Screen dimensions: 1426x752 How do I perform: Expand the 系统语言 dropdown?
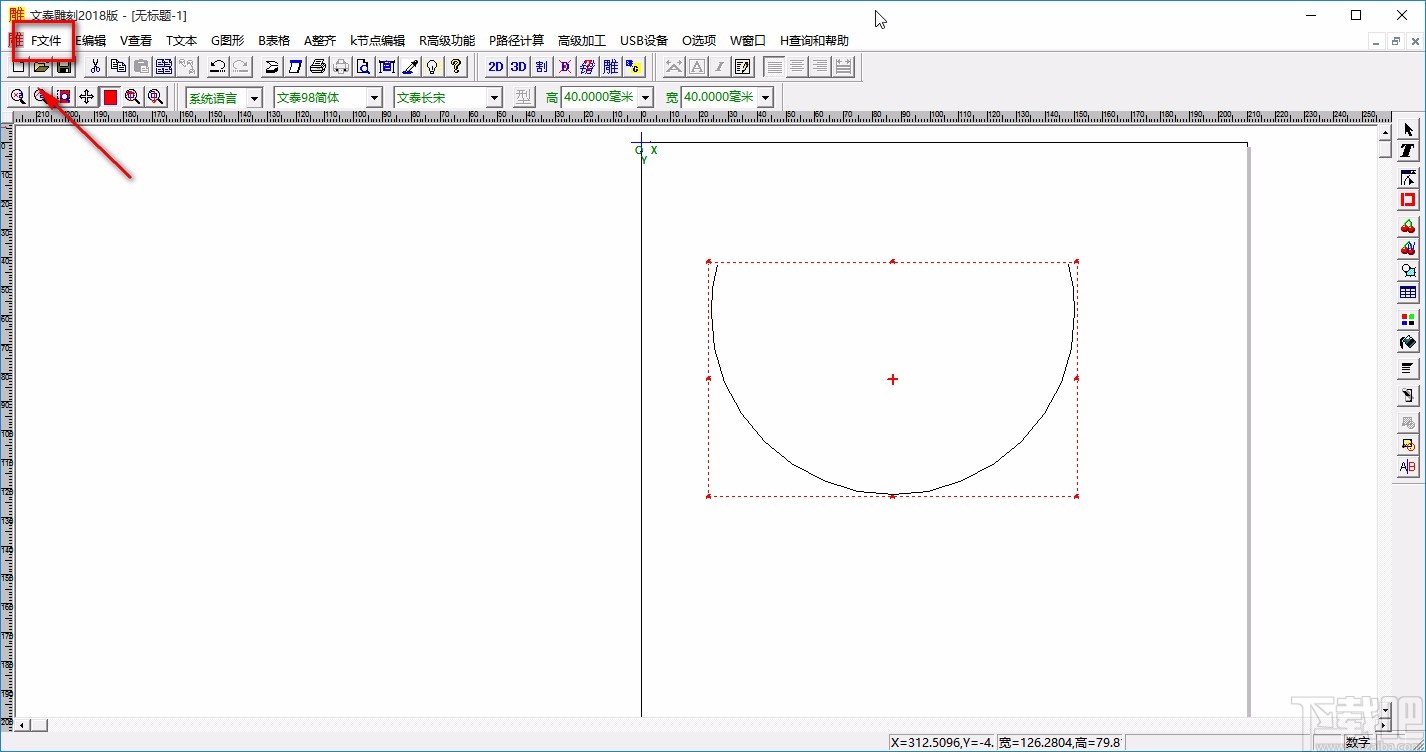[254, 97]
